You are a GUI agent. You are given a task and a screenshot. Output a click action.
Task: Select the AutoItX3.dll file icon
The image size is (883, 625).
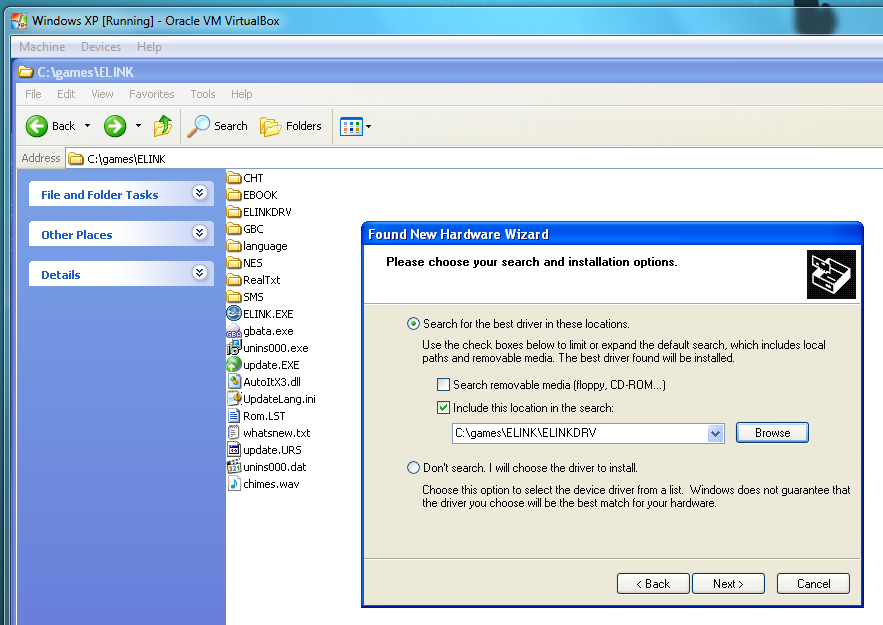pyautogui.click(x=234, y=382)
